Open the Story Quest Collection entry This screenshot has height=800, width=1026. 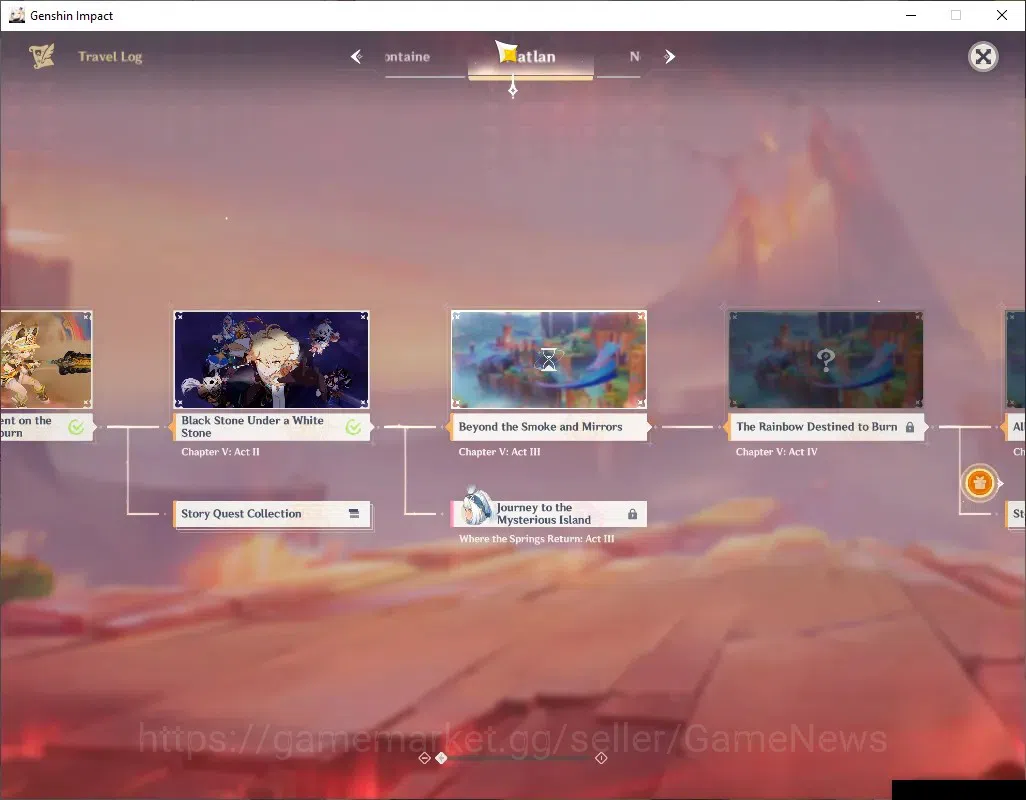click(272, 514)
